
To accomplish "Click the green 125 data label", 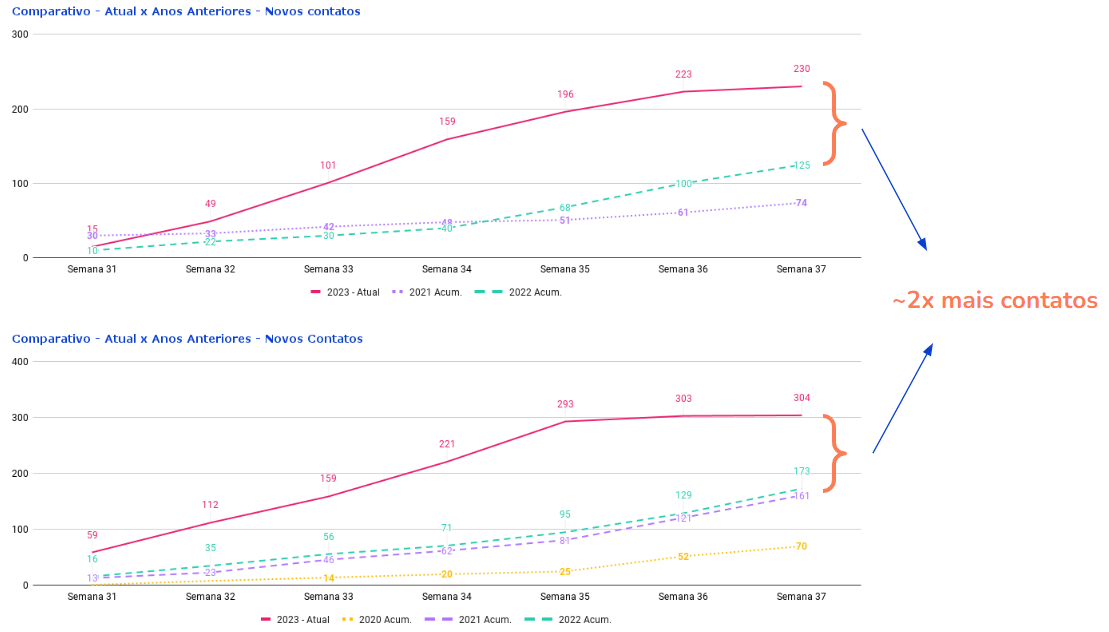I will point(802,166).
